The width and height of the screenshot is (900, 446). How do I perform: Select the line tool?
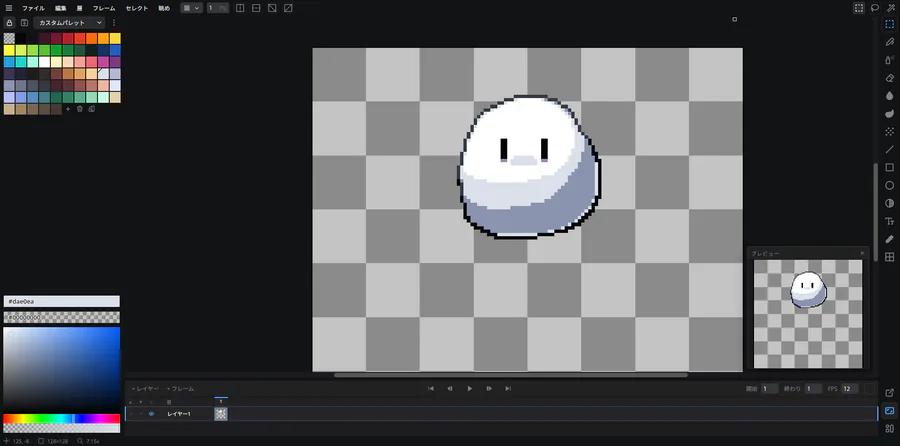click(x=890, y=149)
